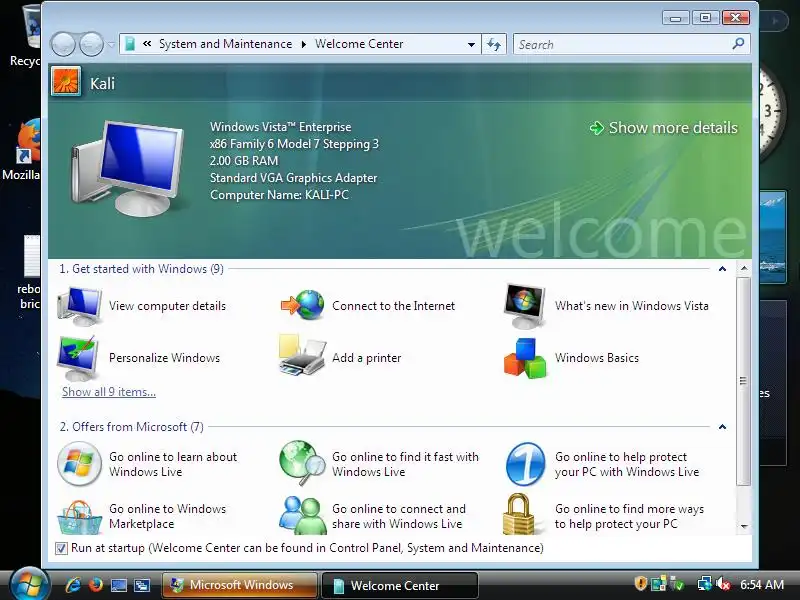Switch to Microsoft Windows taskbar button
Viewport: 800px width, 600px height.
(240, 585)
